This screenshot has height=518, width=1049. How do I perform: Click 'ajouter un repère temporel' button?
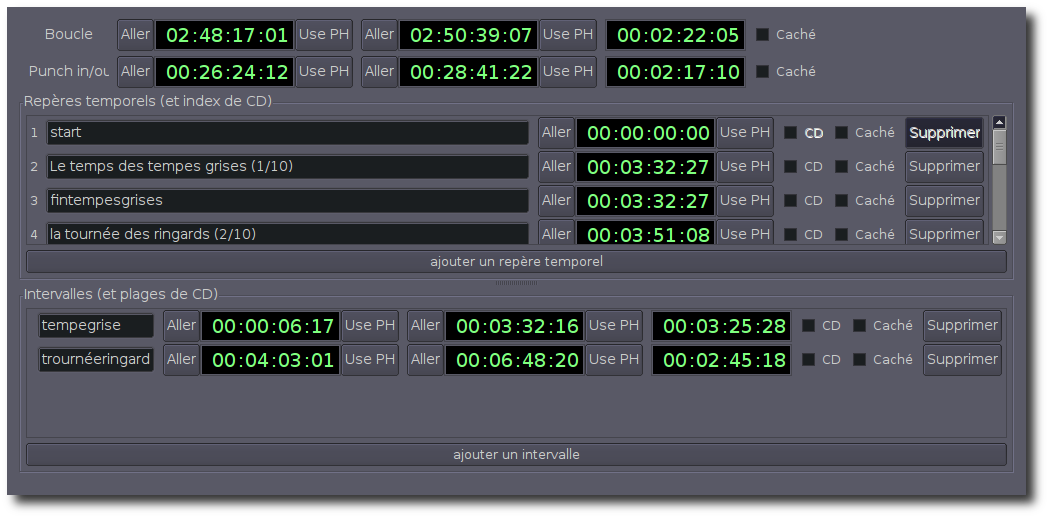click(516, 262)
